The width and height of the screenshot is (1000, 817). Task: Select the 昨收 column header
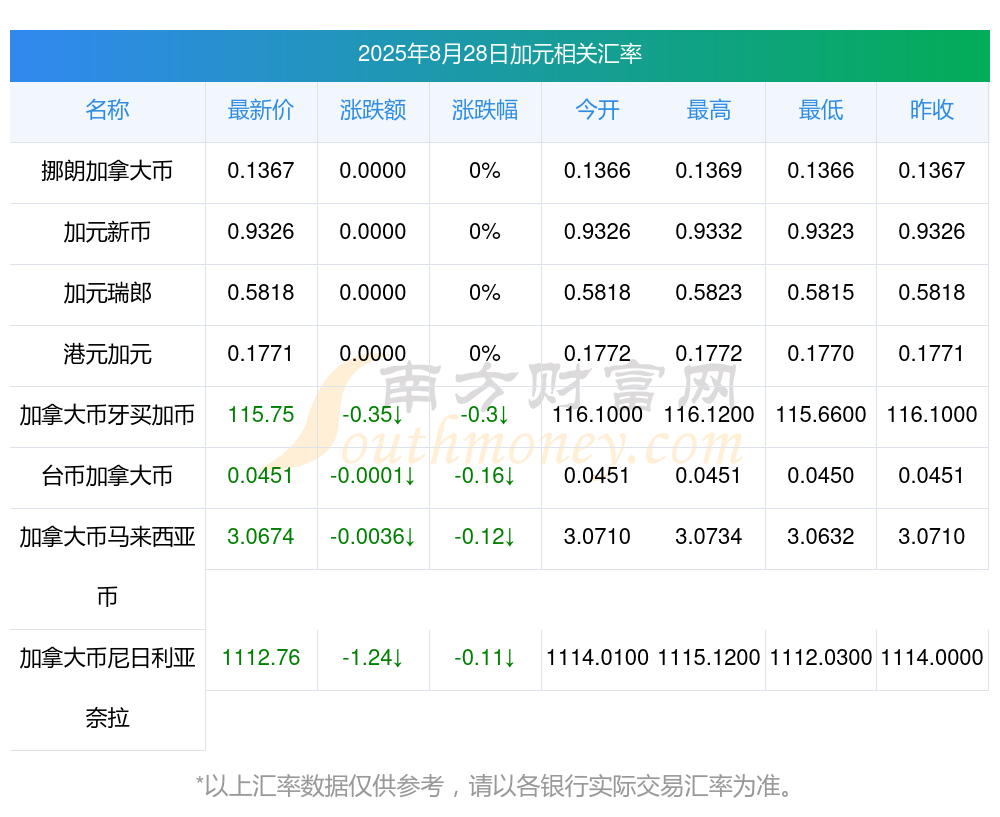click(x=932, y=110)
